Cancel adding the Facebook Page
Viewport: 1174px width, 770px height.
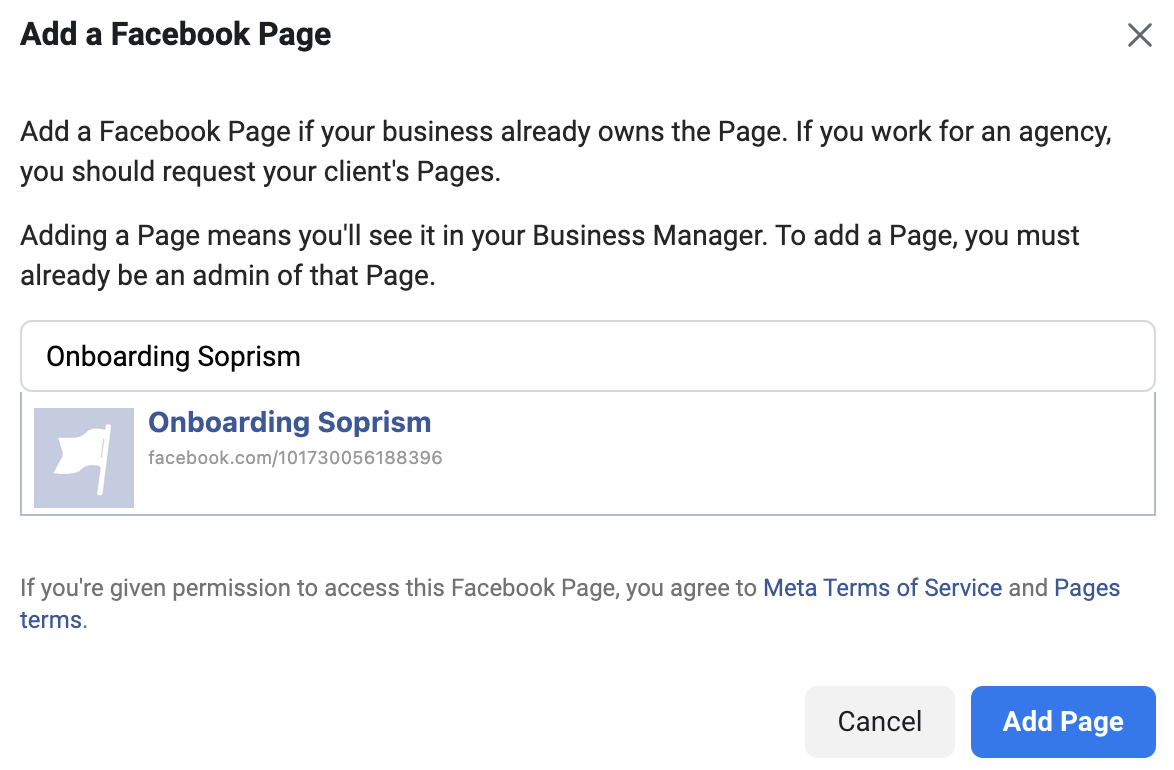pos(880,721)
